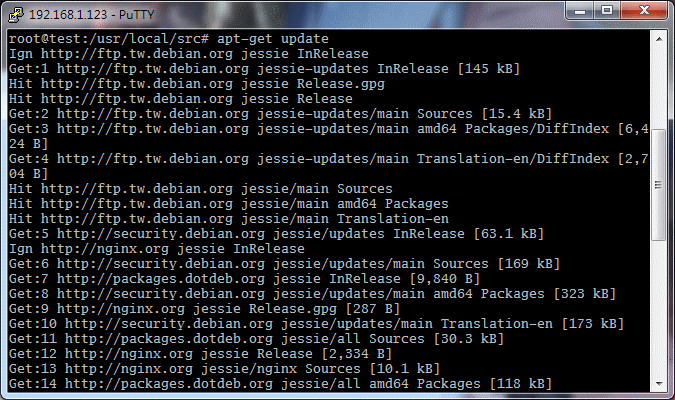Click the 'Hit http://ftp.tw.debian.org jessie Release' line
The height and width of the screenshot is (400, 675).
click(x=181, y=99)
